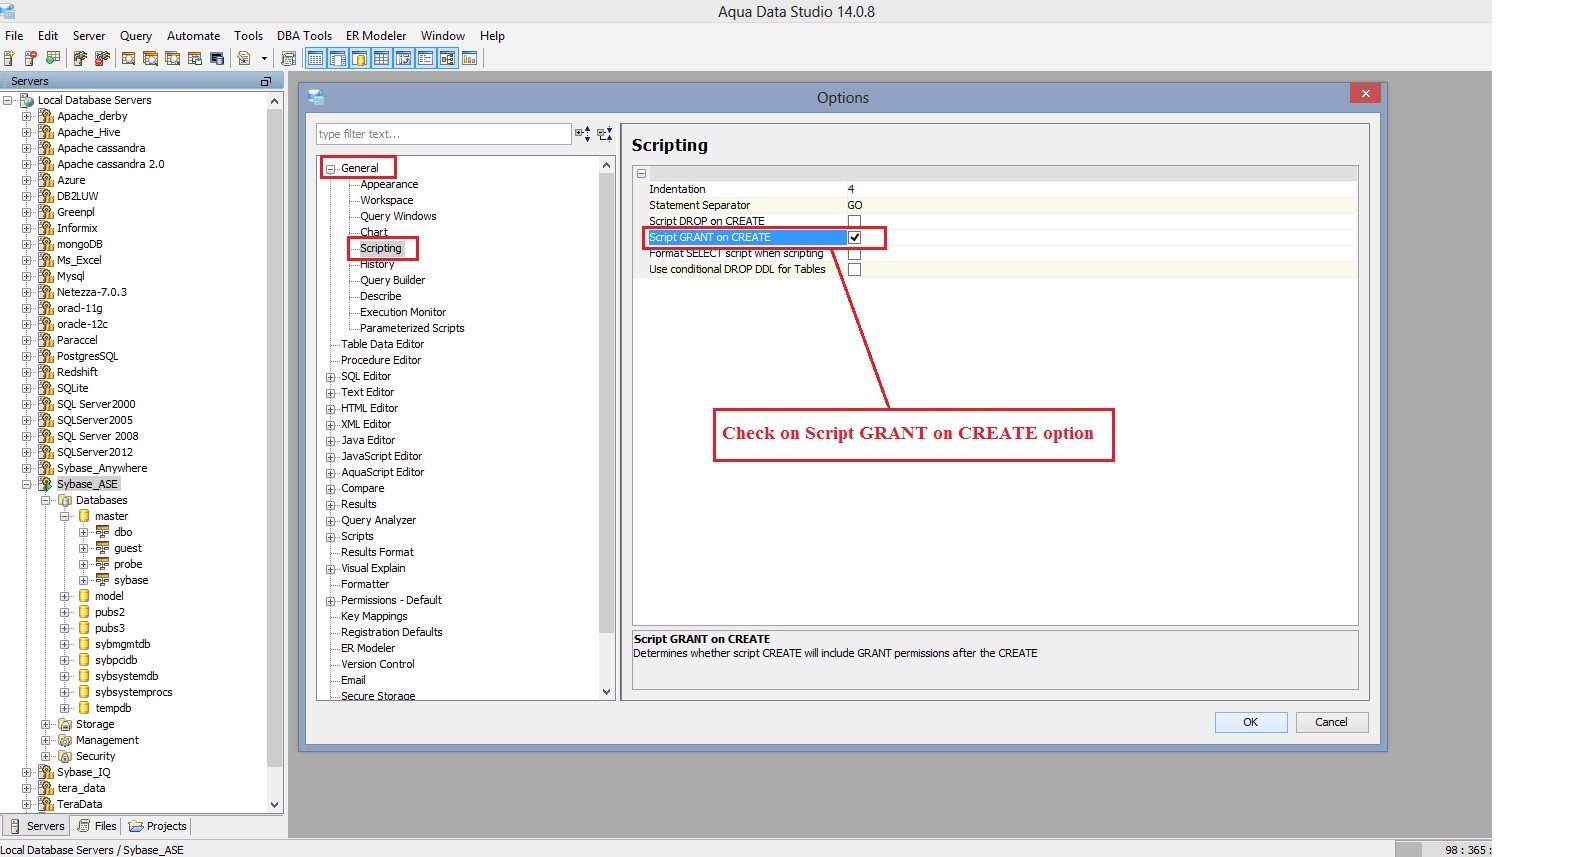Click the Disconnect plug icon with red badge
The width and height of the screenshot is (1577, 857).
[102, 58]
